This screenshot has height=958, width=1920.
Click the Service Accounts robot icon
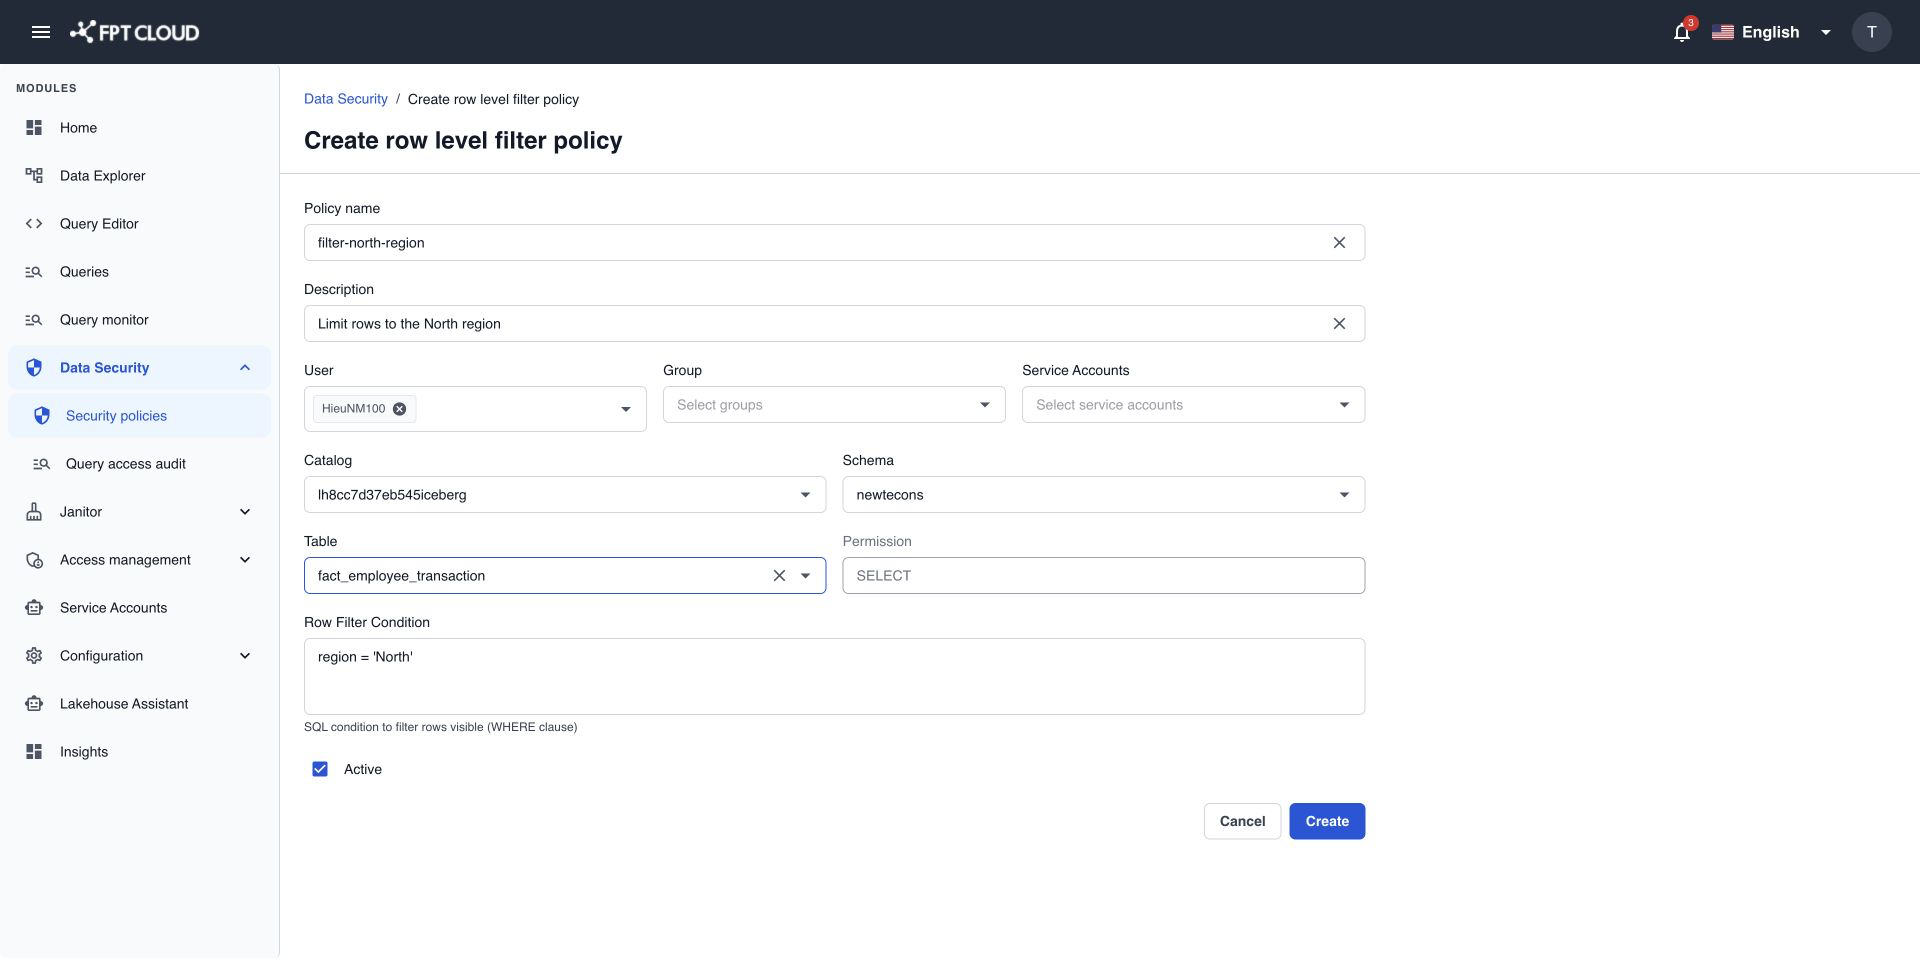34,608
